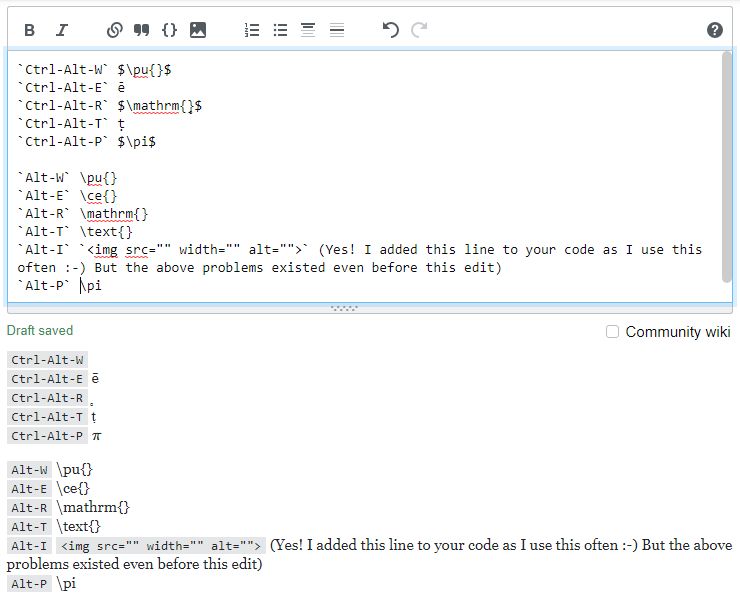Click the 'Alt-W' code in preview
This screenshot has width=740, height=598.
[29, 470]
